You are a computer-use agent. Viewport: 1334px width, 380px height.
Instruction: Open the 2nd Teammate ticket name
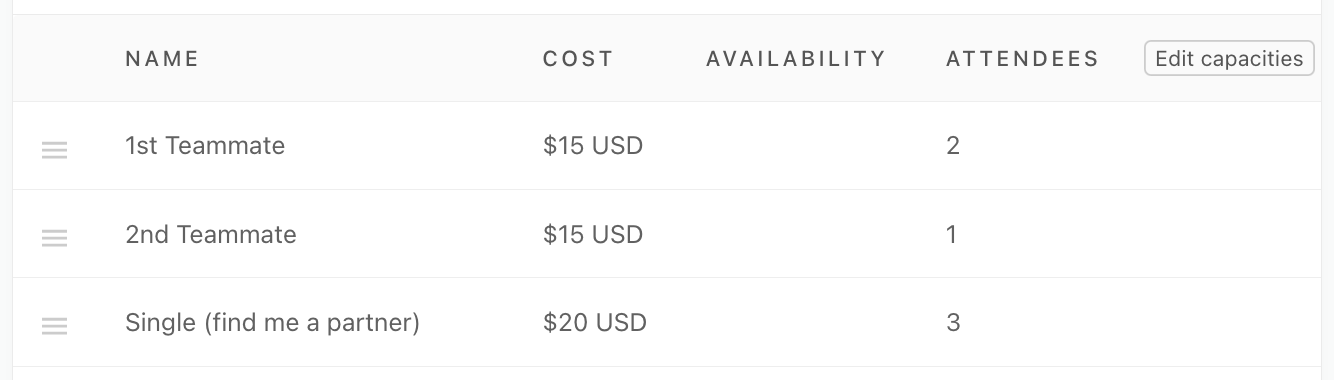[x=211, y=235]
